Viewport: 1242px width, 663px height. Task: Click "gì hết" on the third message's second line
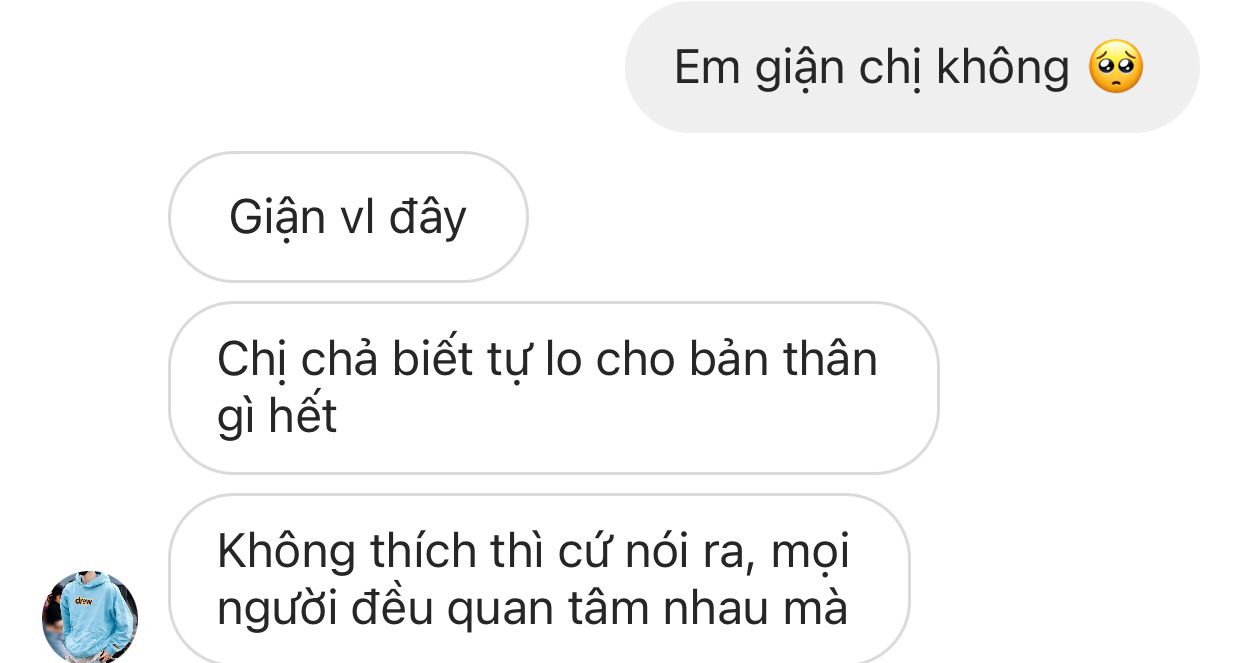(277, 417)
